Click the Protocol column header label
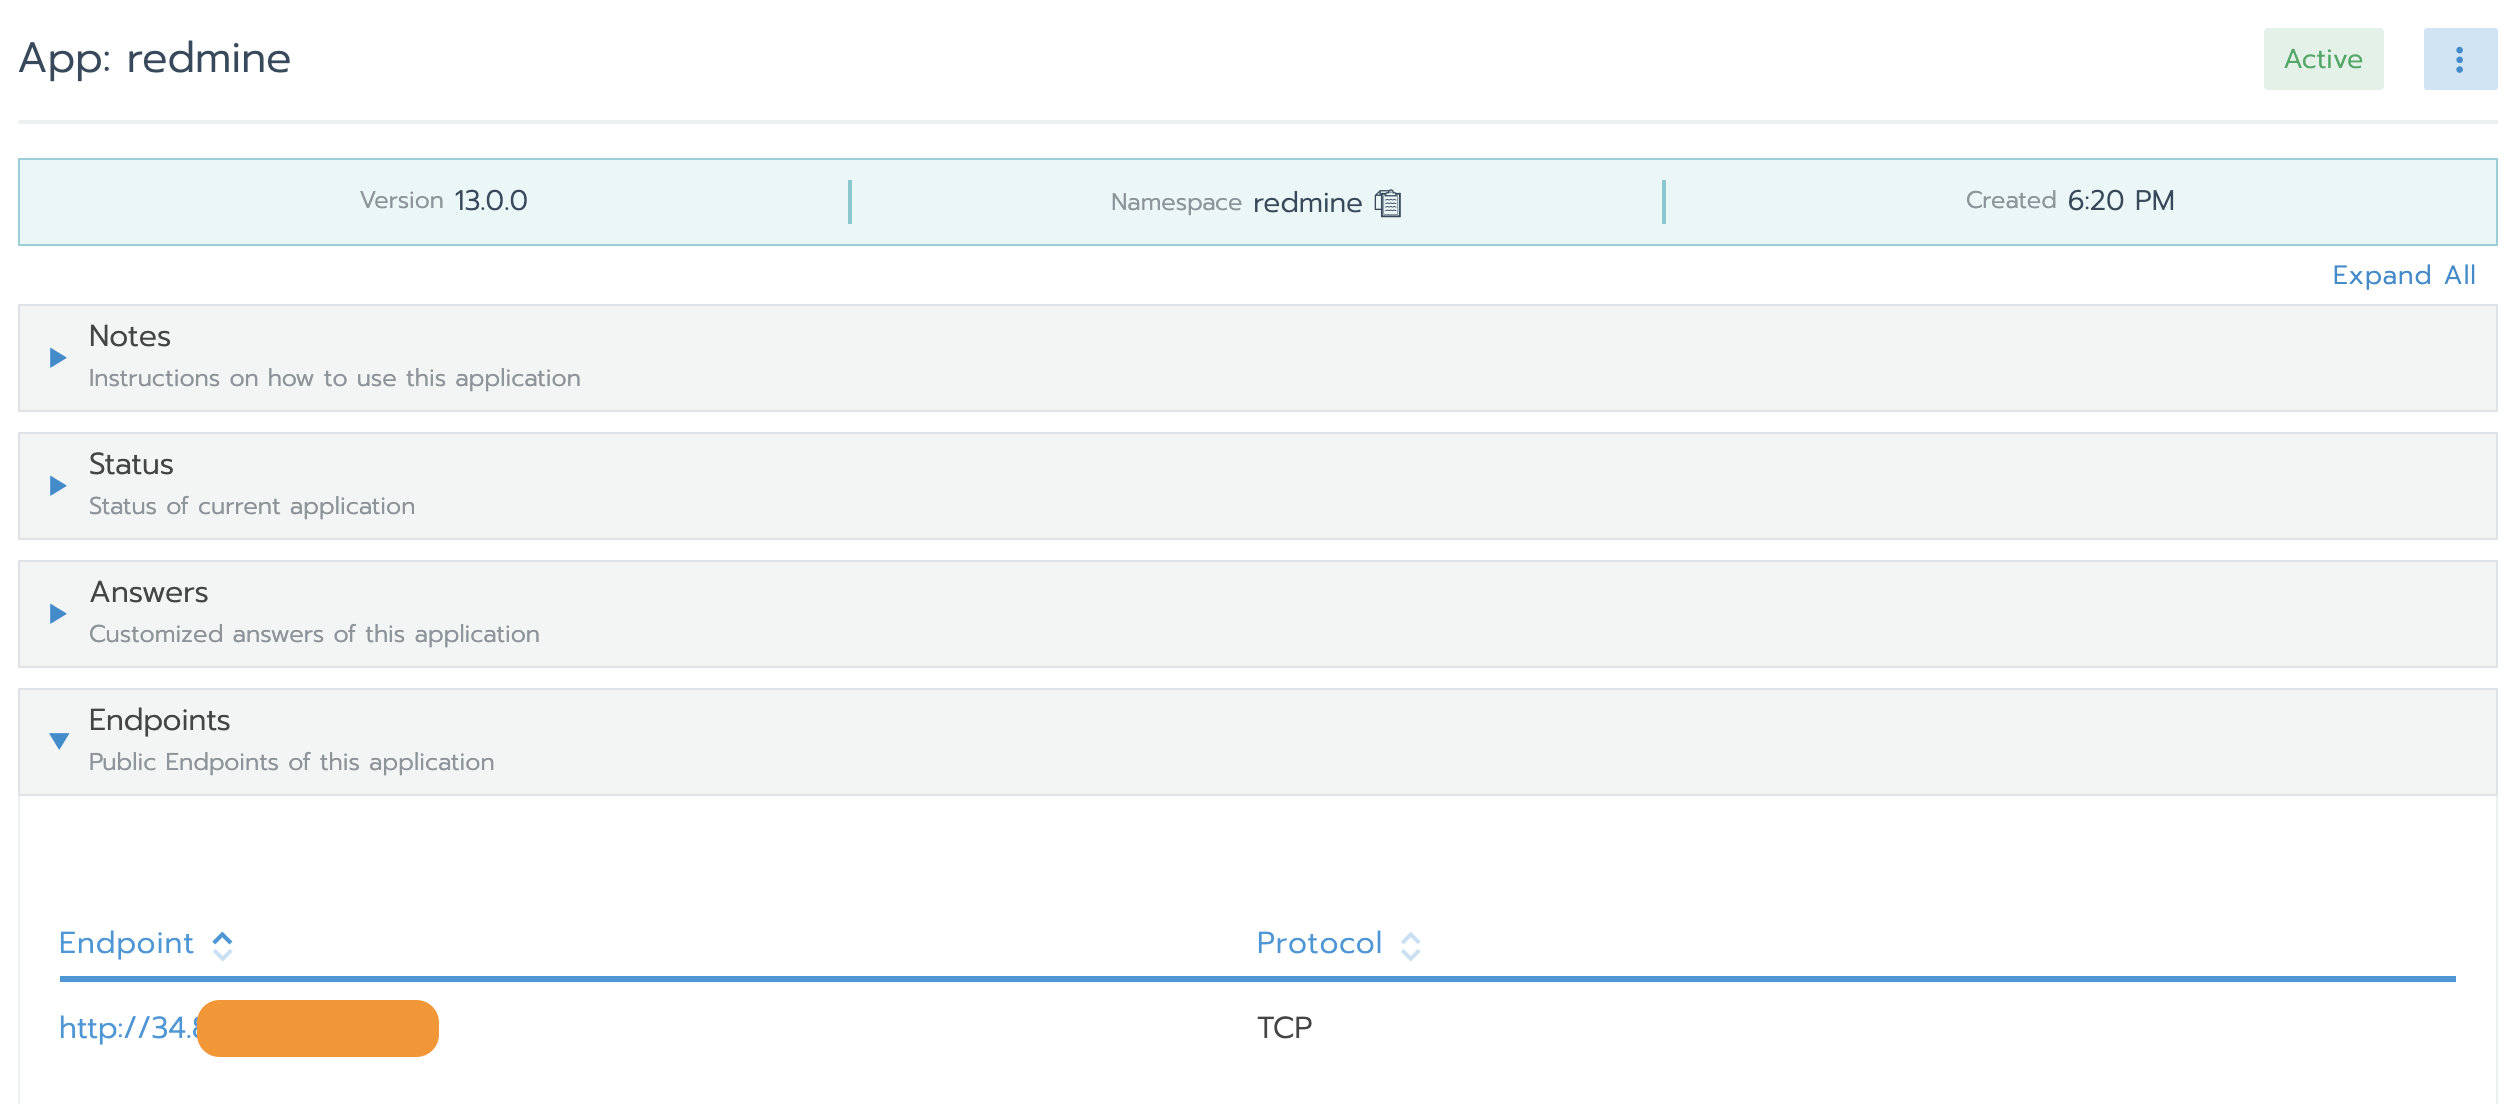 click(1319, 943)
